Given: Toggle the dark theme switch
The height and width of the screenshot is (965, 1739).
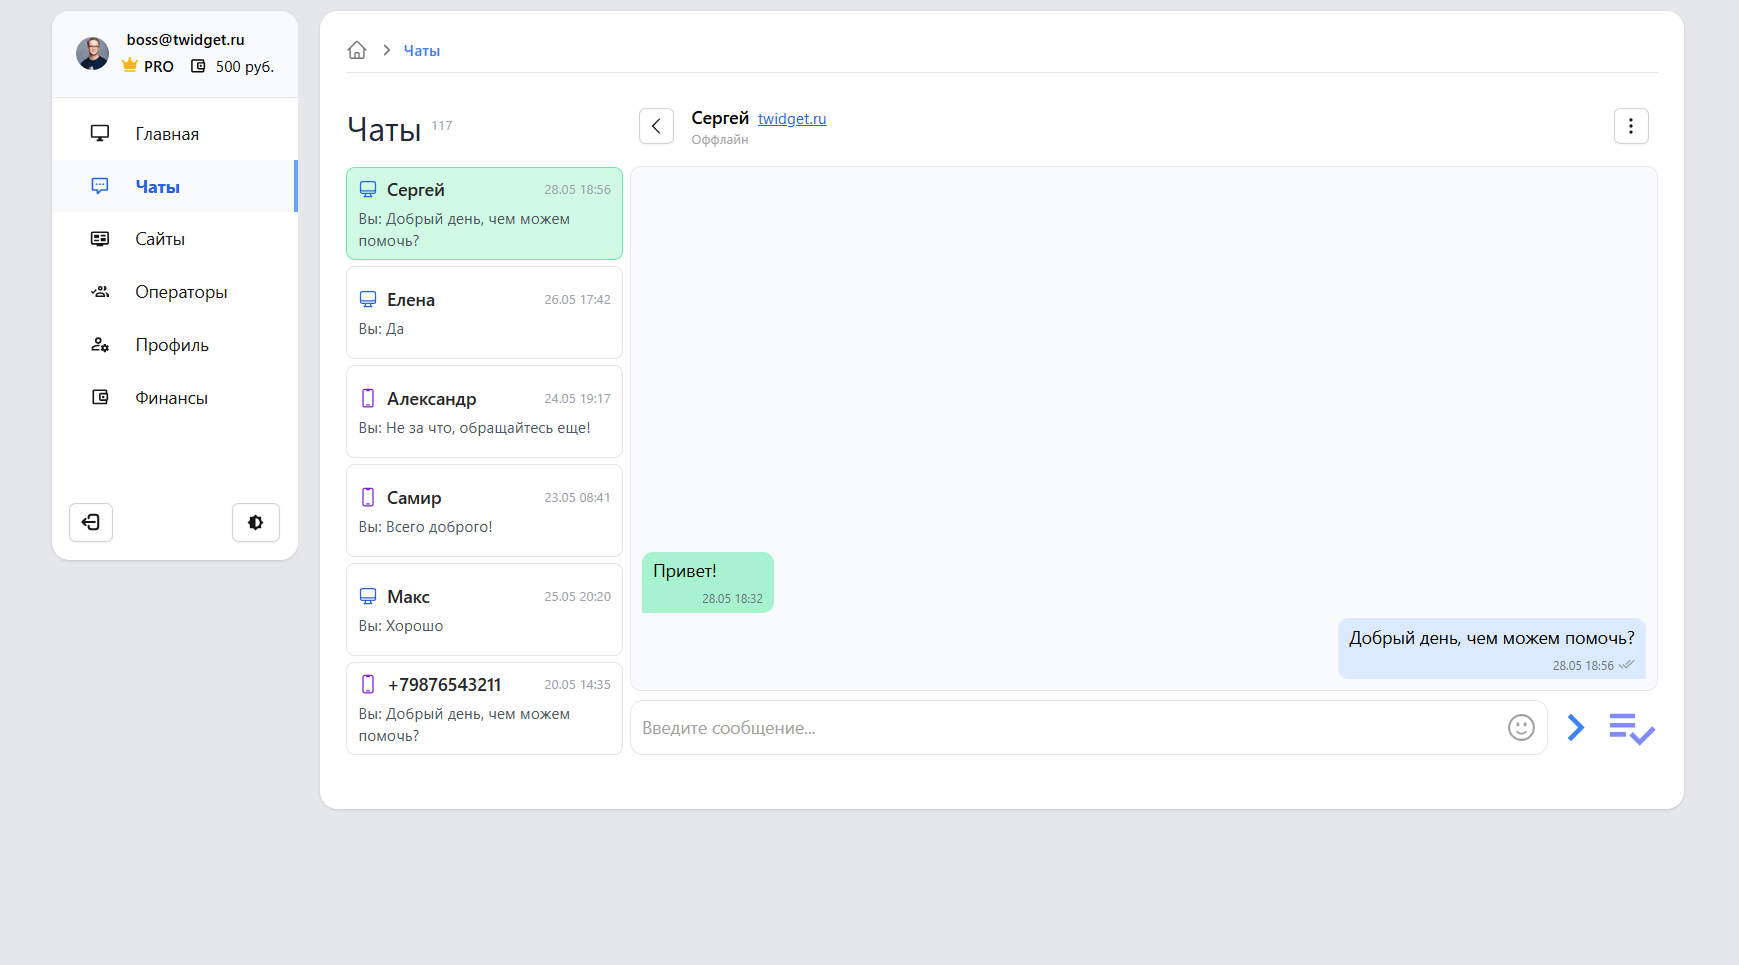Looking at the screenshot, I should 256,522.
